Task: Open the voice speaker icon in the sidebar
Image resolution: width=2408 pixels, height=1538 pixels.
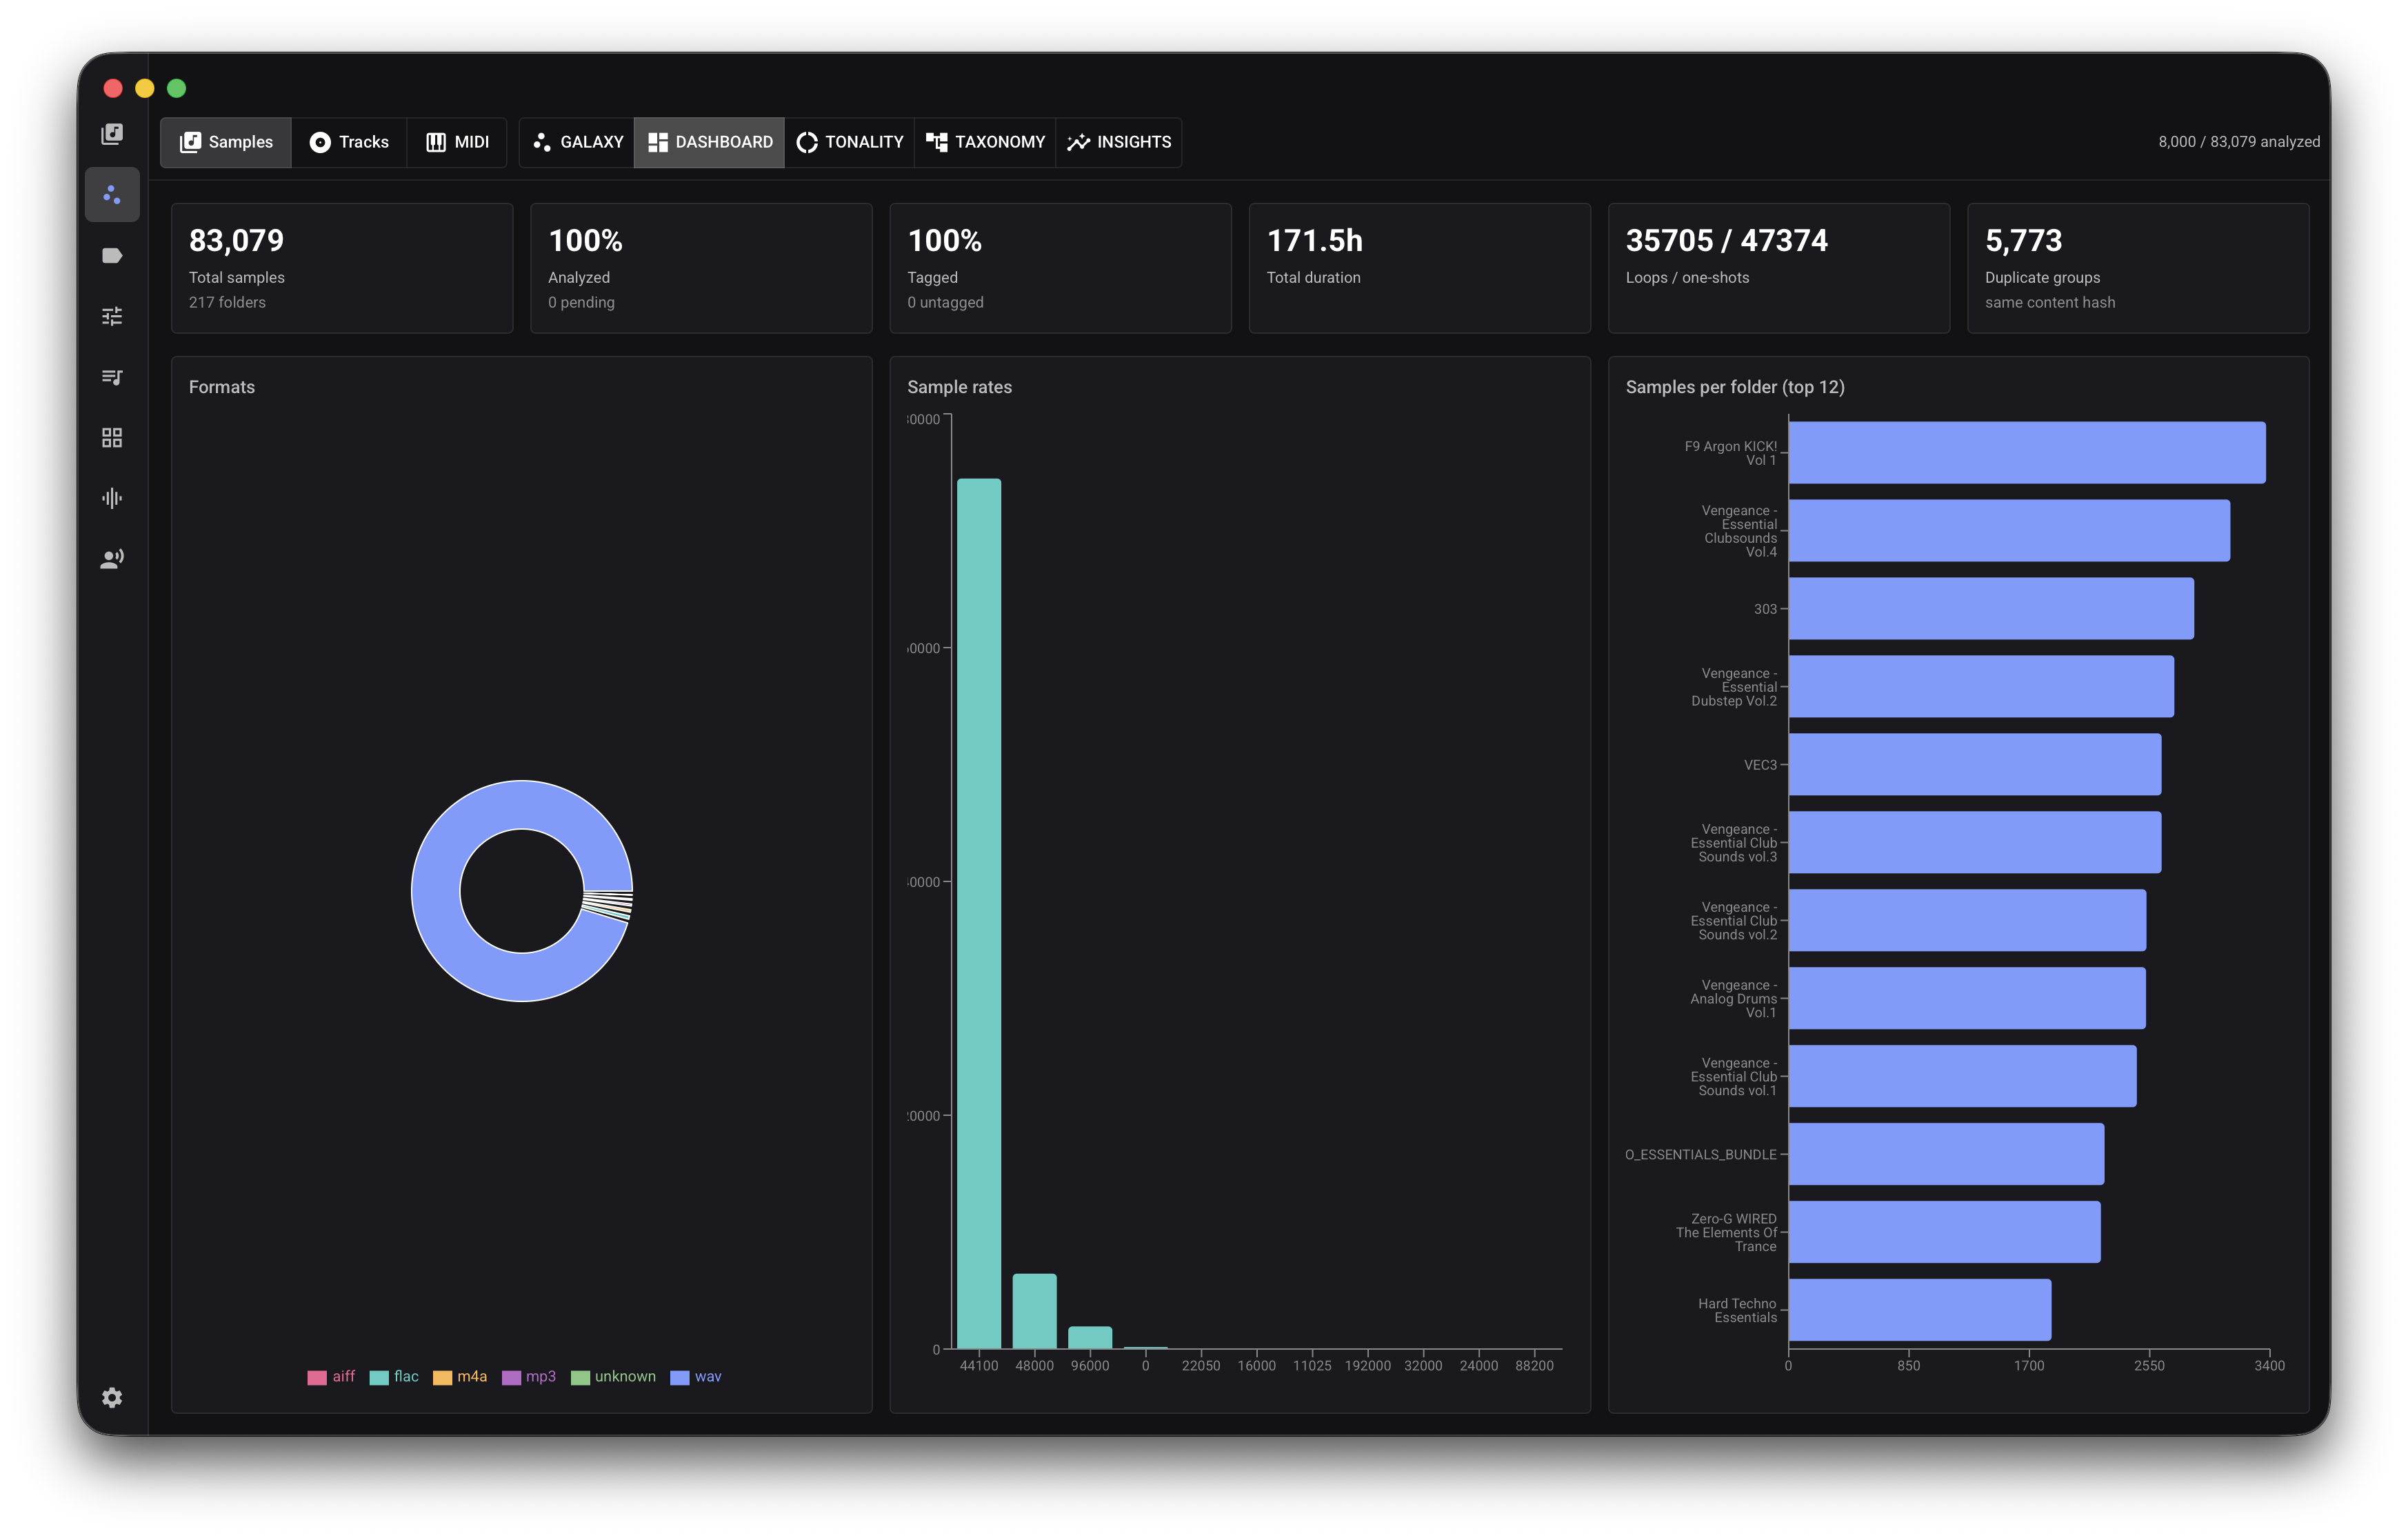Action: (112, 559)
